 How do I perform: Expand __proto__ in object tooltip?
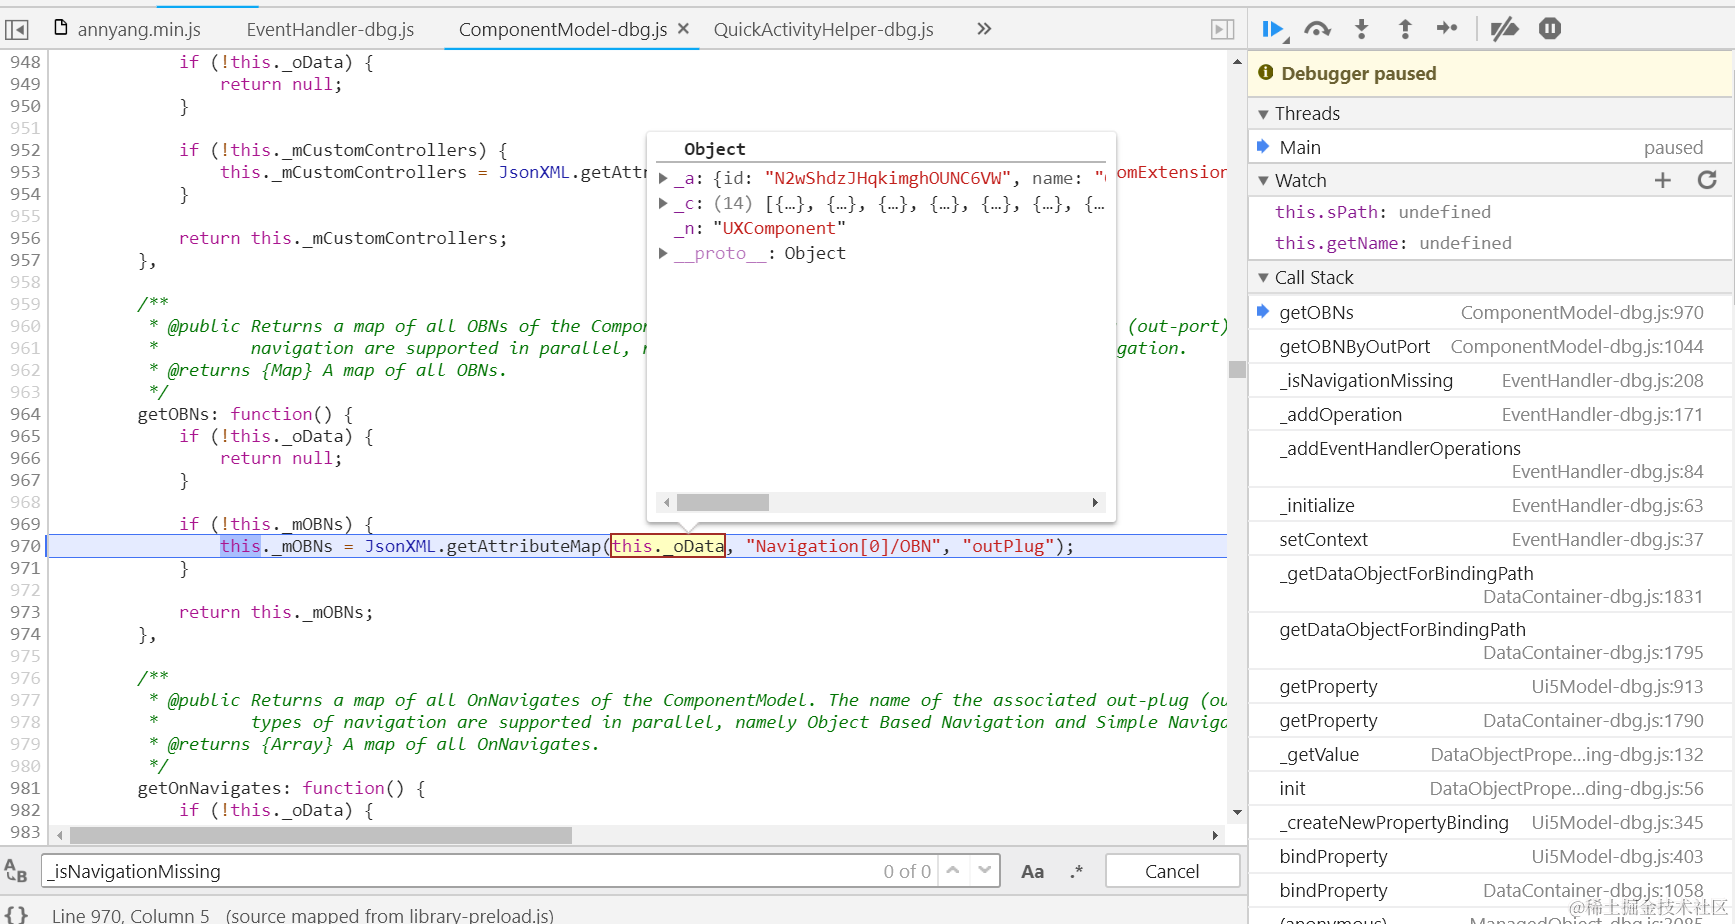coord(663,254)
